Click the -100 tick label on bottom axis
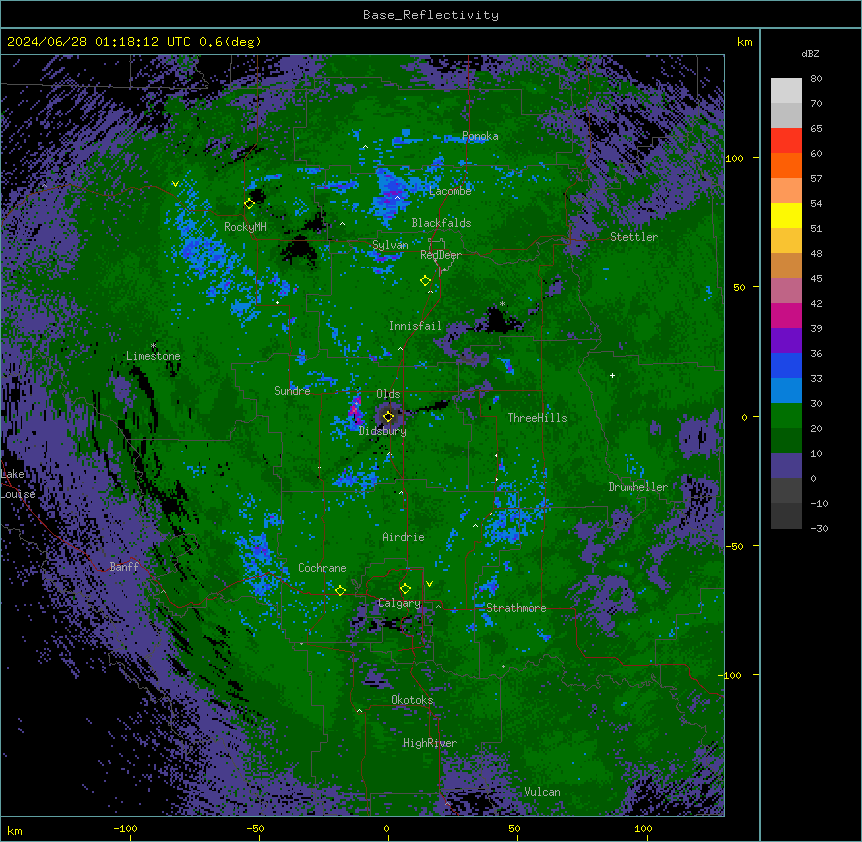The width and height of the screenshot is (862, 842). point(125,828)
